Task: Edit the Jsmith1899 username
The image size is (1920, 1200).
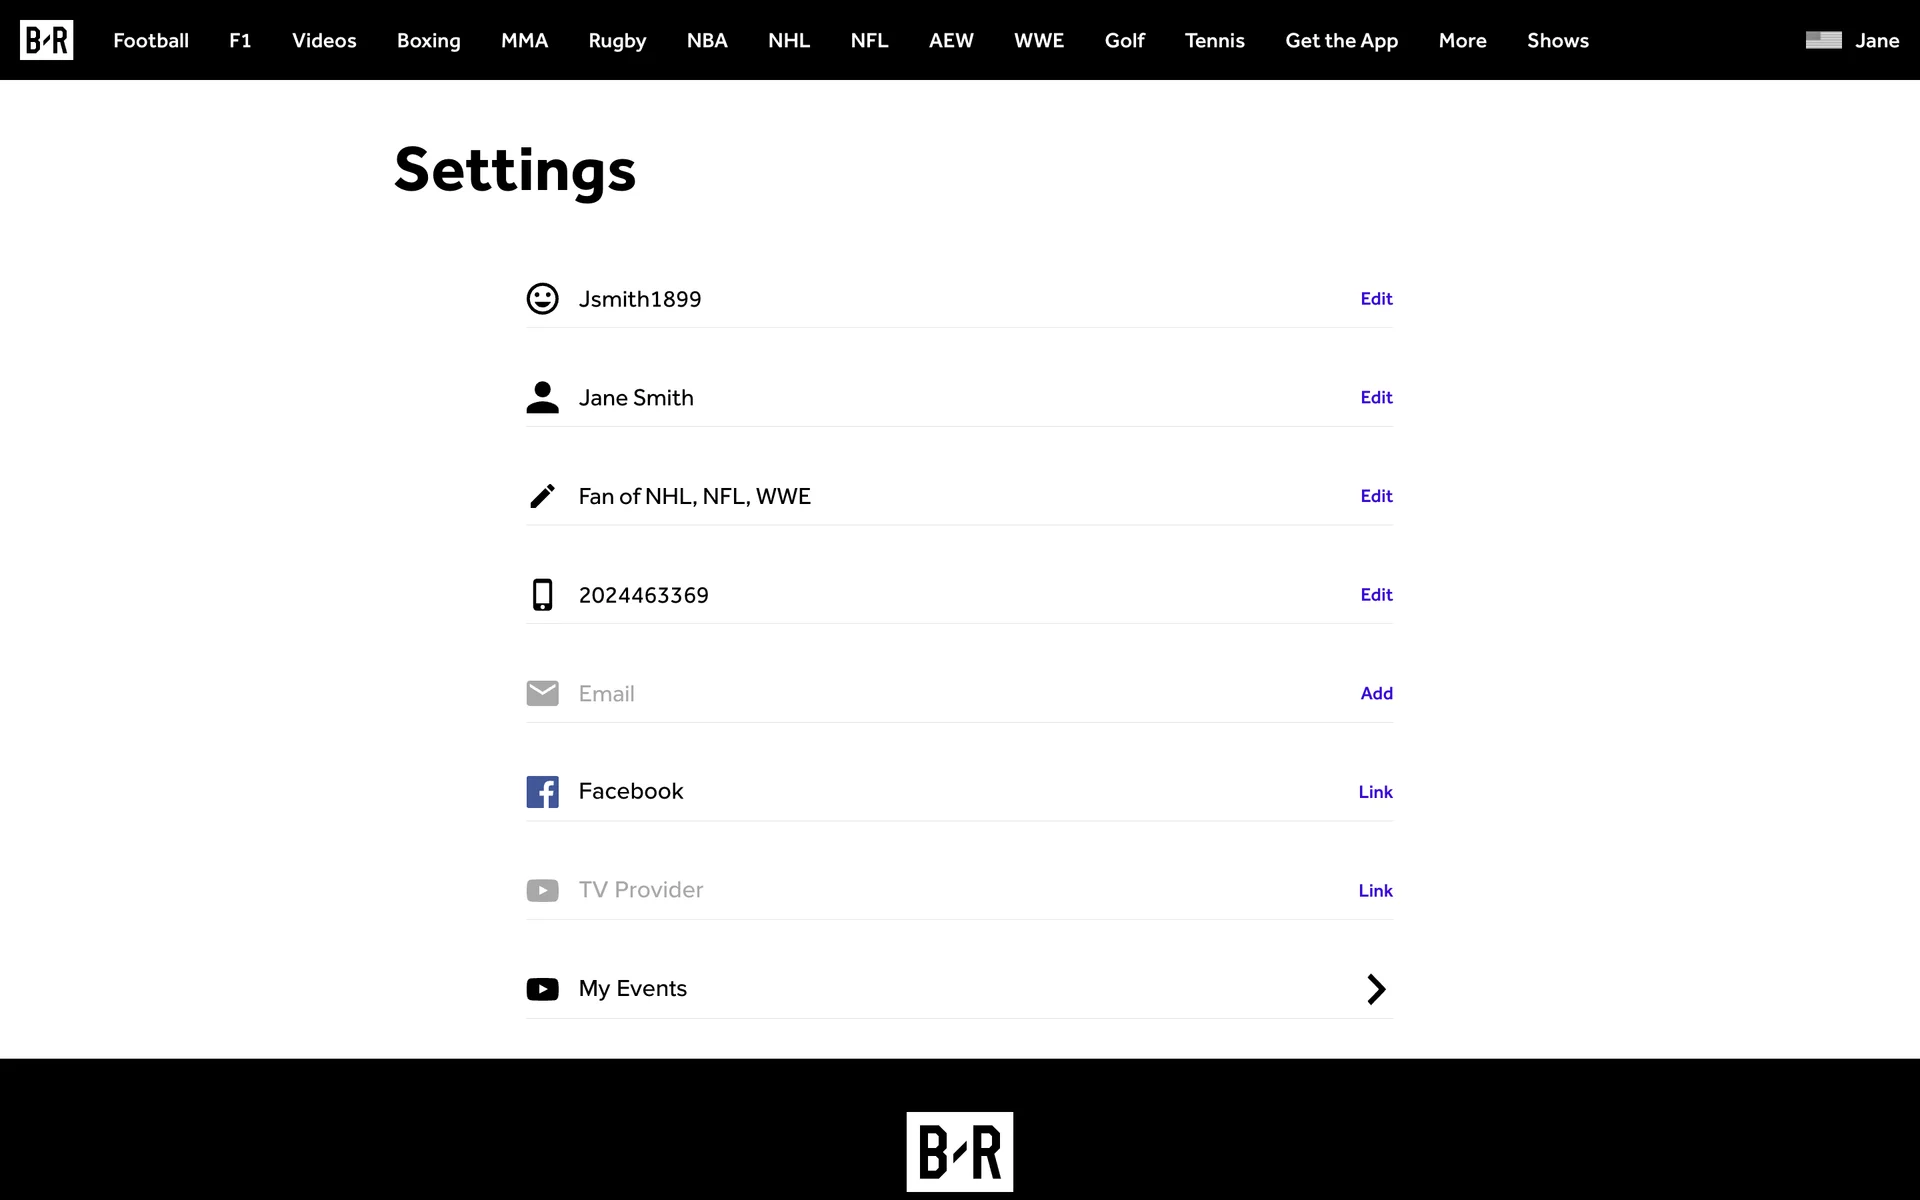Action: (x=1376, y=299)
